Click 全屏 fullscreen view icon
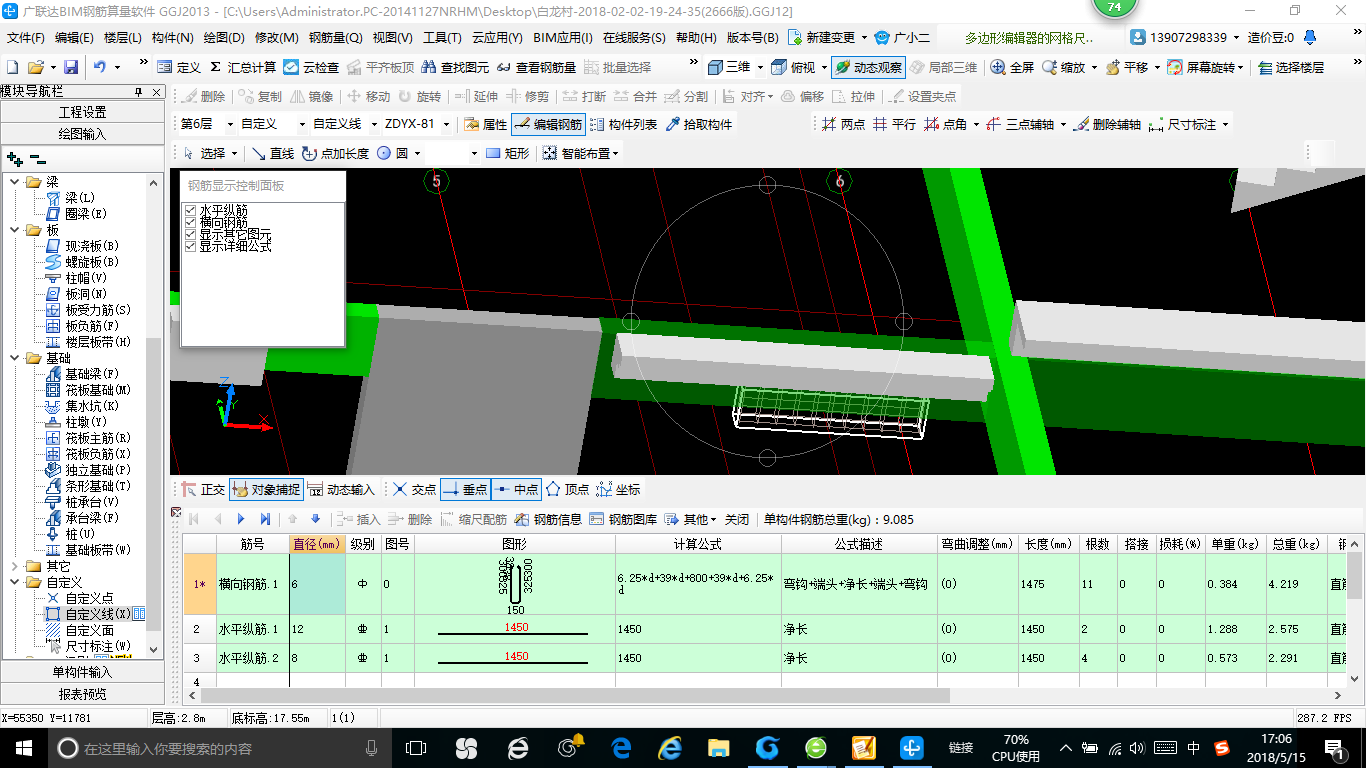Screen dimensions: 1366x768 [x=1012, y=67]
